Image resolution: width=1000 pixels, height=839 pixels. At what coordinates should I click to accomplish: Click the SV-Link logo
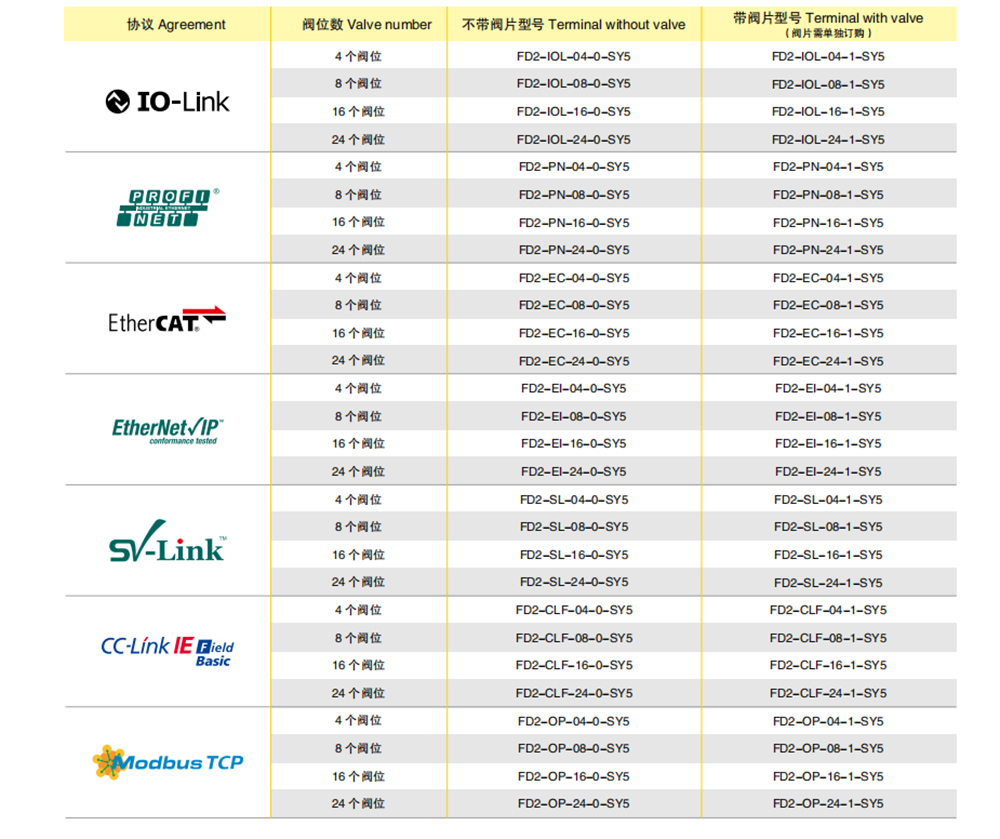click(x=168, y=541)
